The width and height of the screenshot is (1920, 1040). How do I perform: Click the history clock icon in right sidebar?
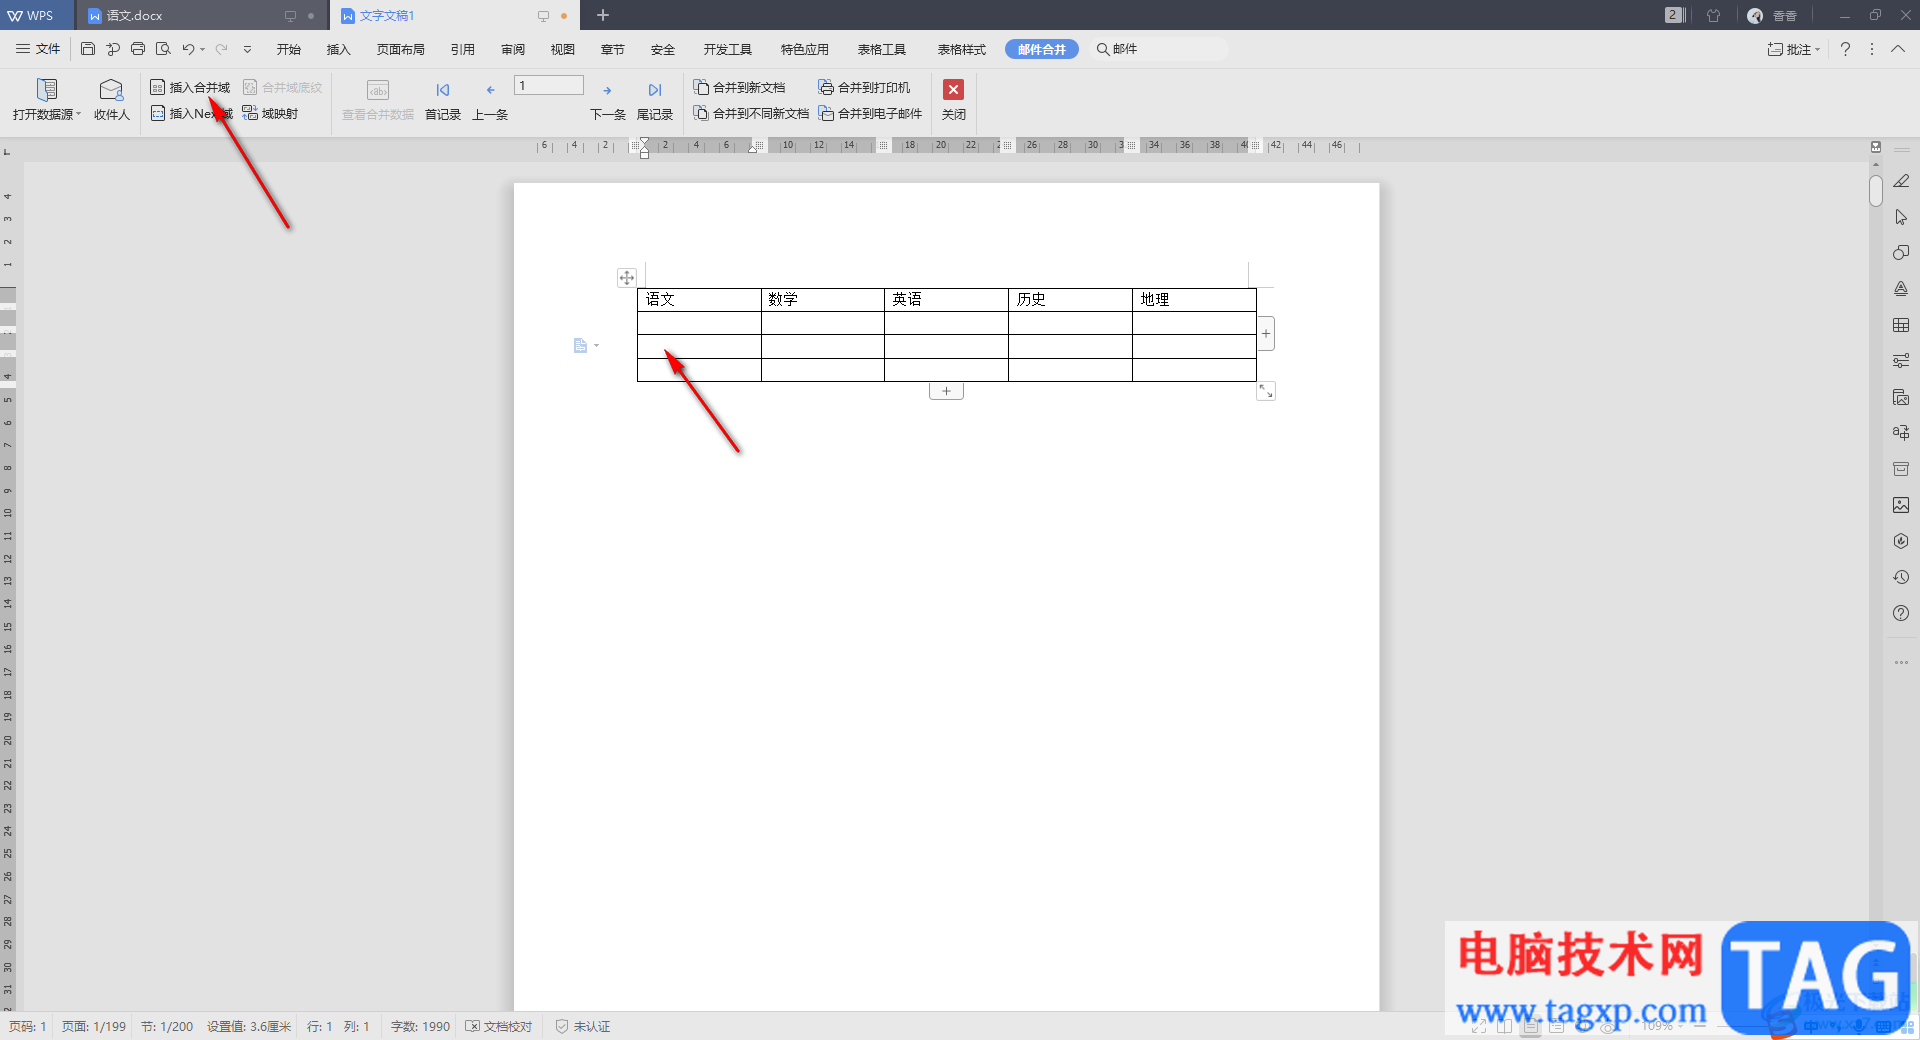tap(1901, 577)
